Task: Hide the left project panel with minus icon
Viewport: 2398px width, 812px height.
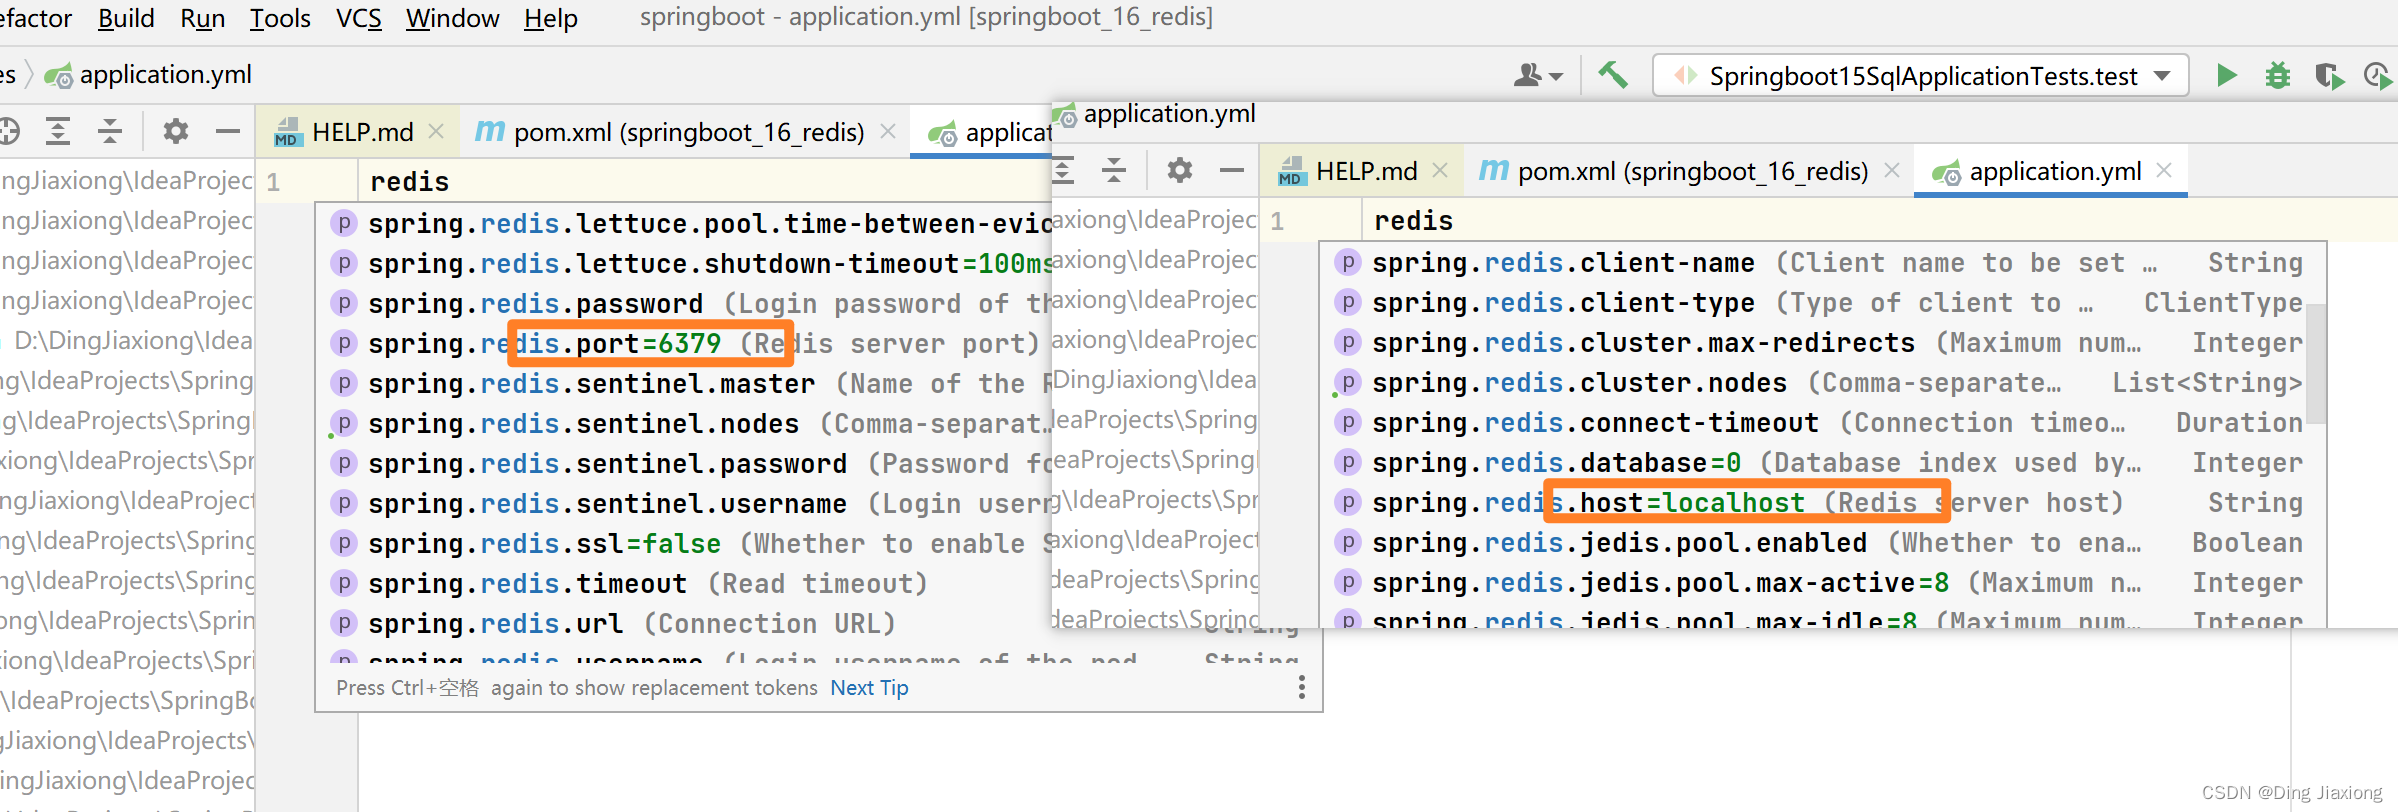Action: (x=228, y=131)
